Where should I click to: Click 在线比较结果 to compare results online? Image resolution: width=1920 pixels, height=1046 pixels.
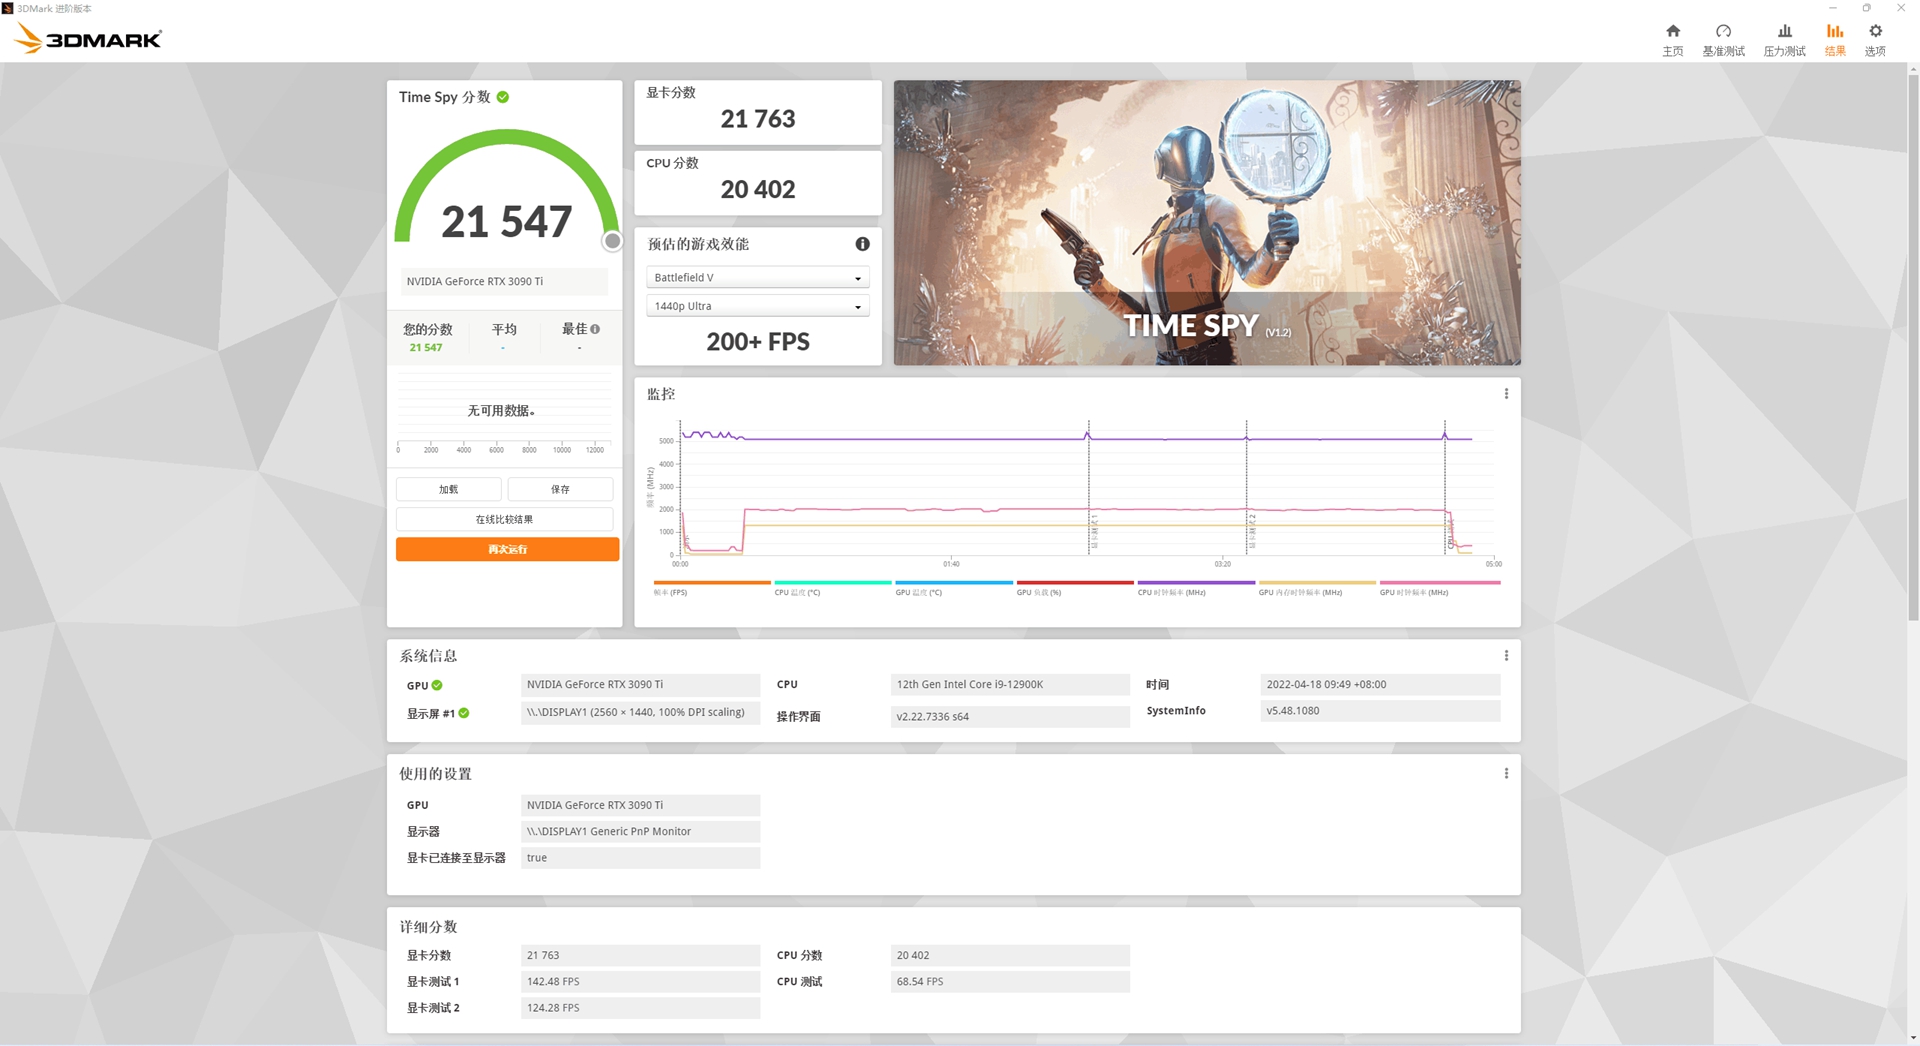pos(505,519)
